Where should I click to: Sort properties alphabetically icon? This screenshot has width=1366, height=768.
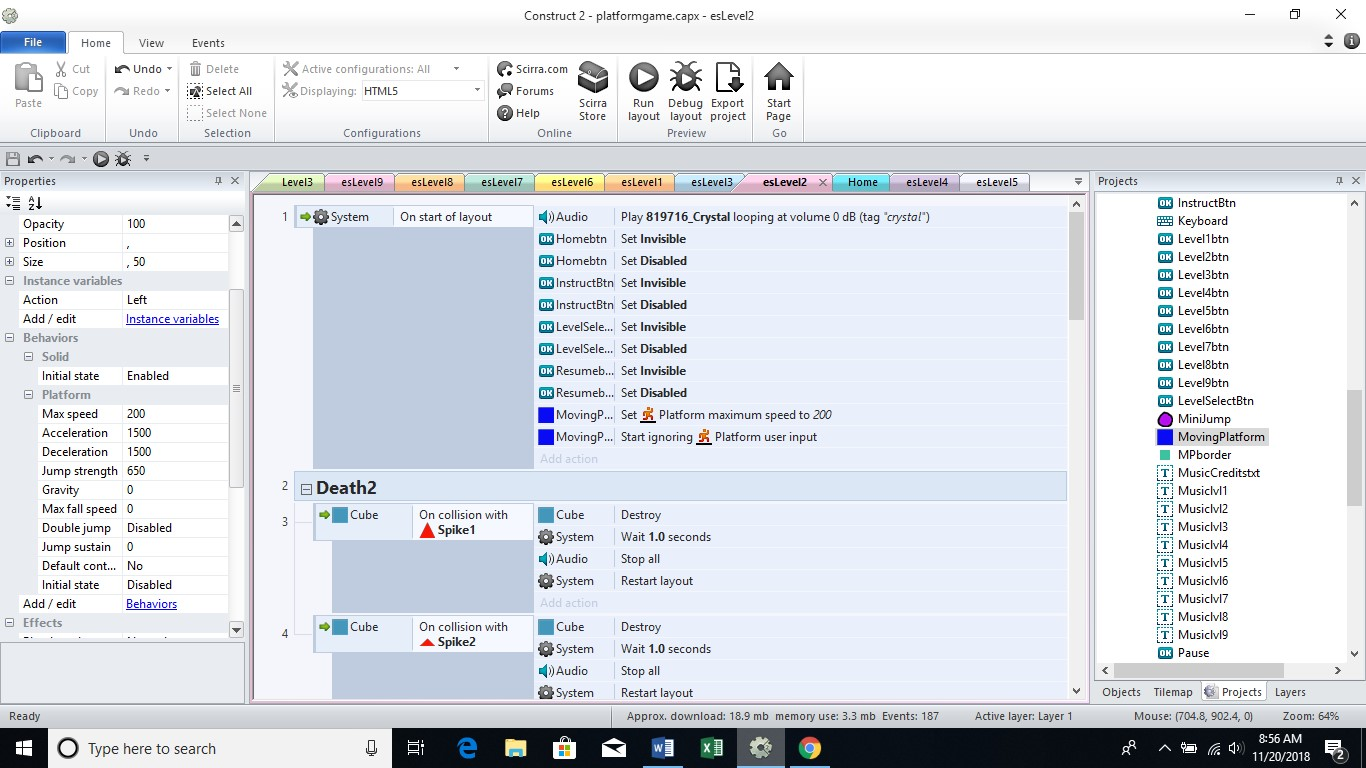coord(35,203)
